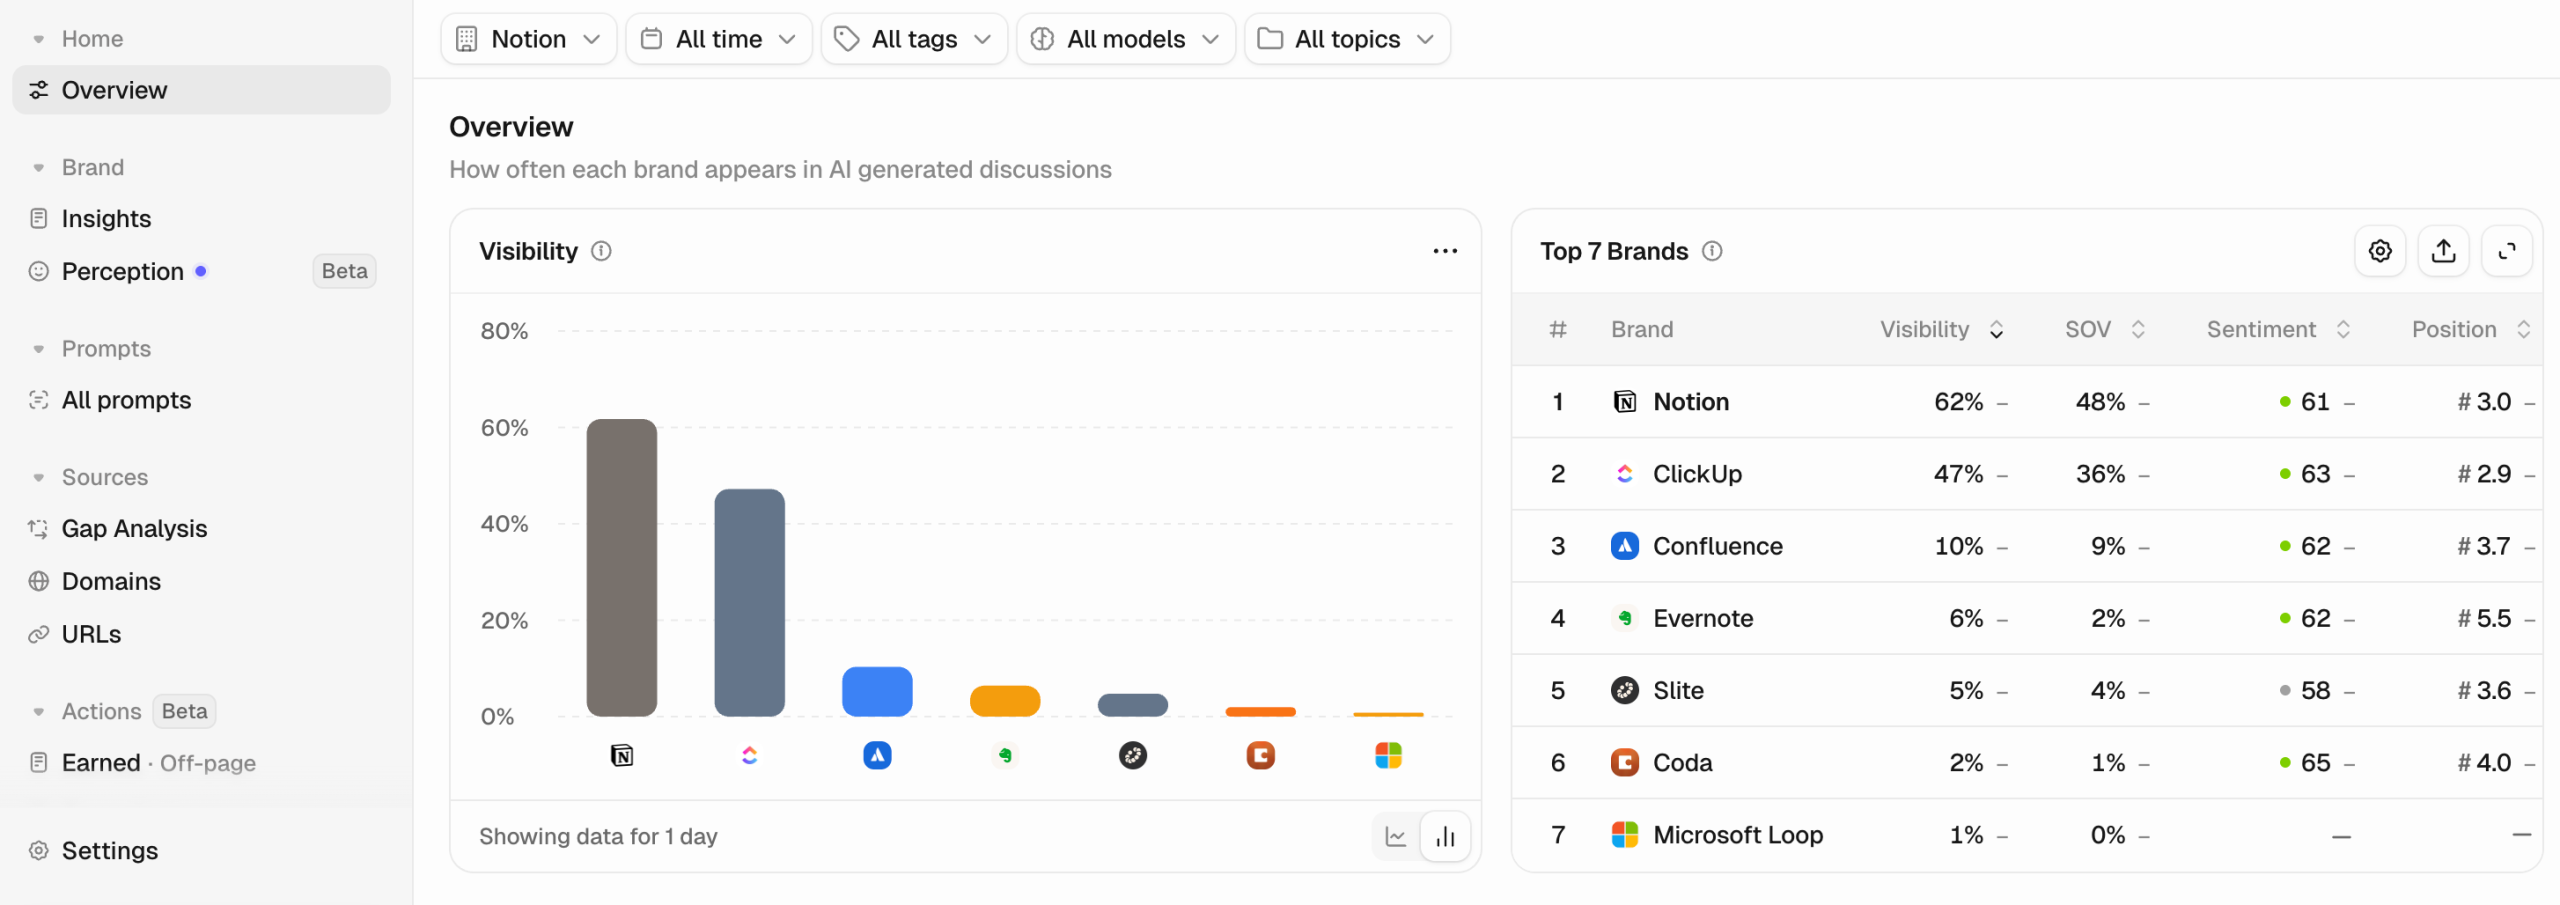Open the All time date filter
This screenshot has width=2560, height=905.
tap(718, 39)
